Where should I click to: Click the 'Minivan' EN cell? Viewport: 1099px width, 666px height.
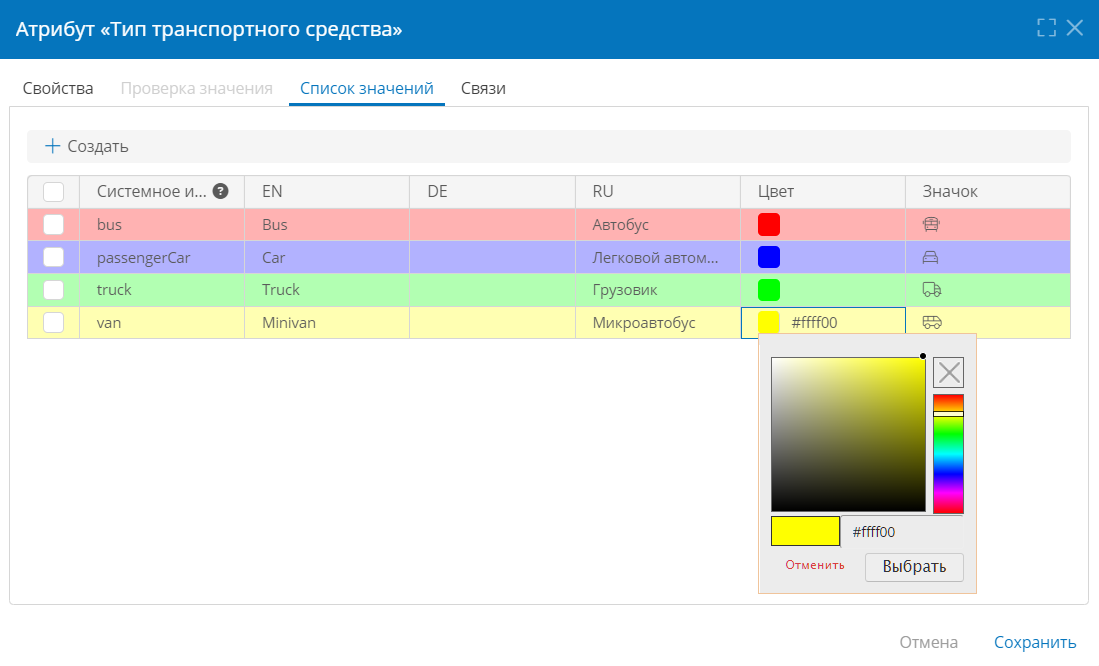327,322
